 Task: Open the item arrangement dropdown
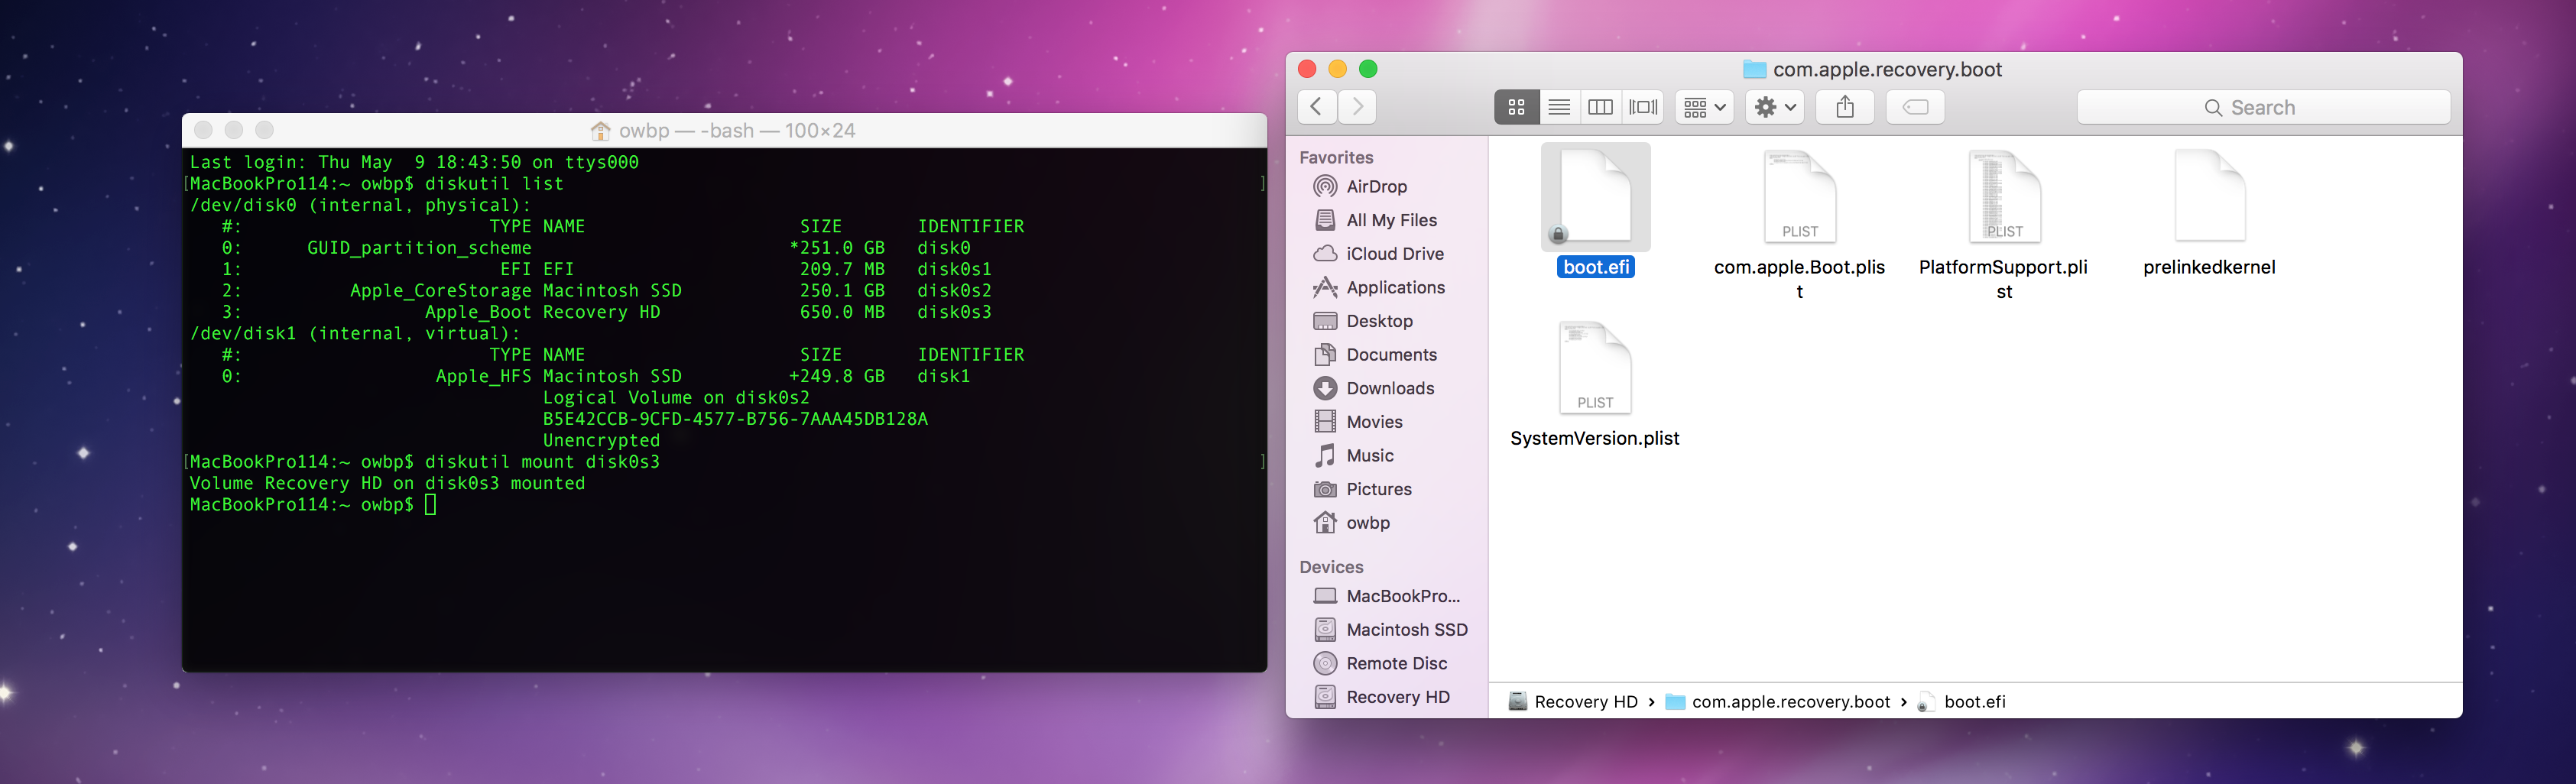pos(1704,107)
